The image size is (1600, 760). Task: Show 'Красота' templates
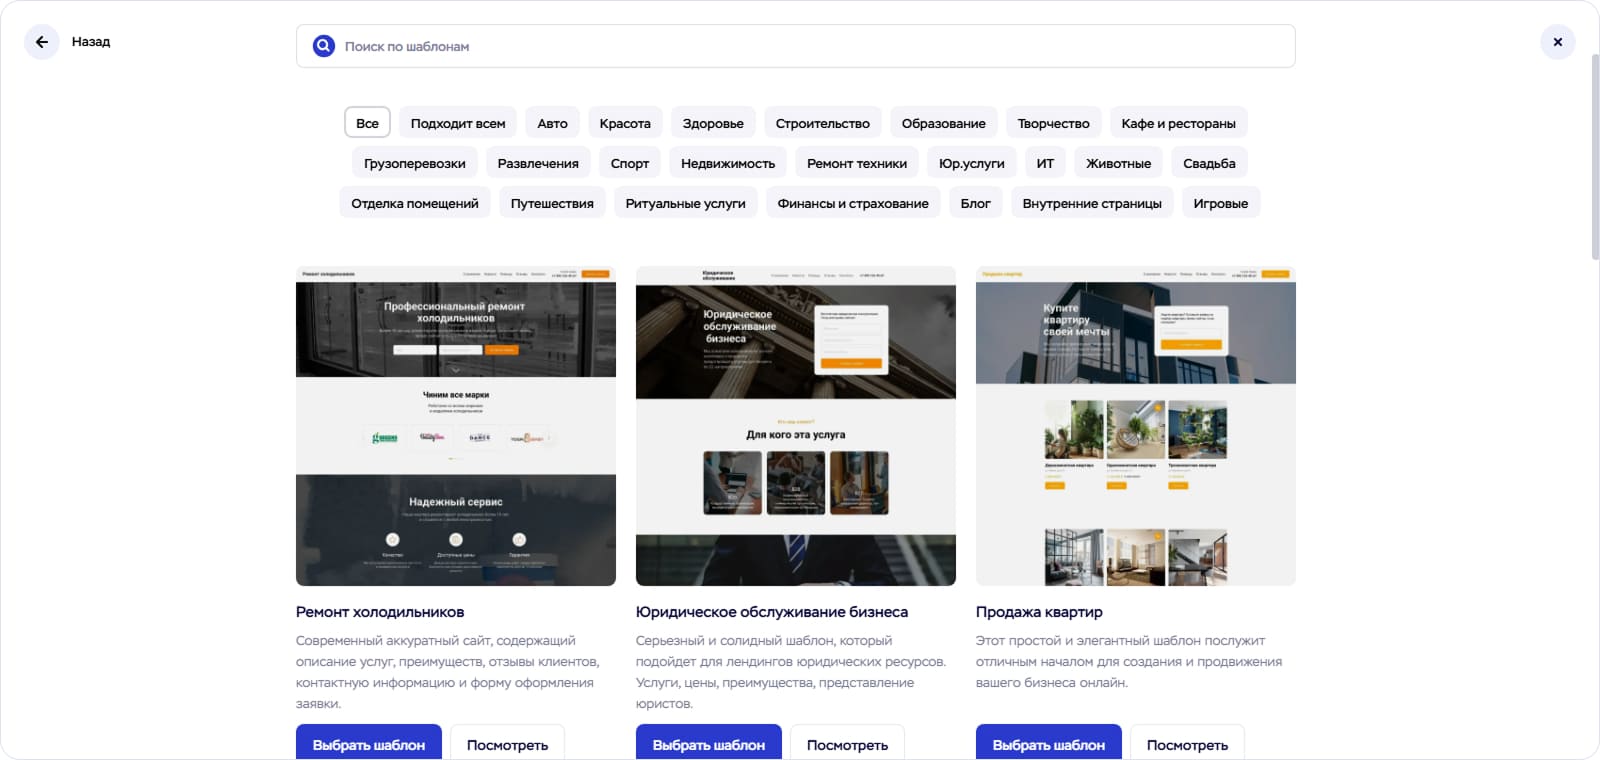(x=625, y=123)
